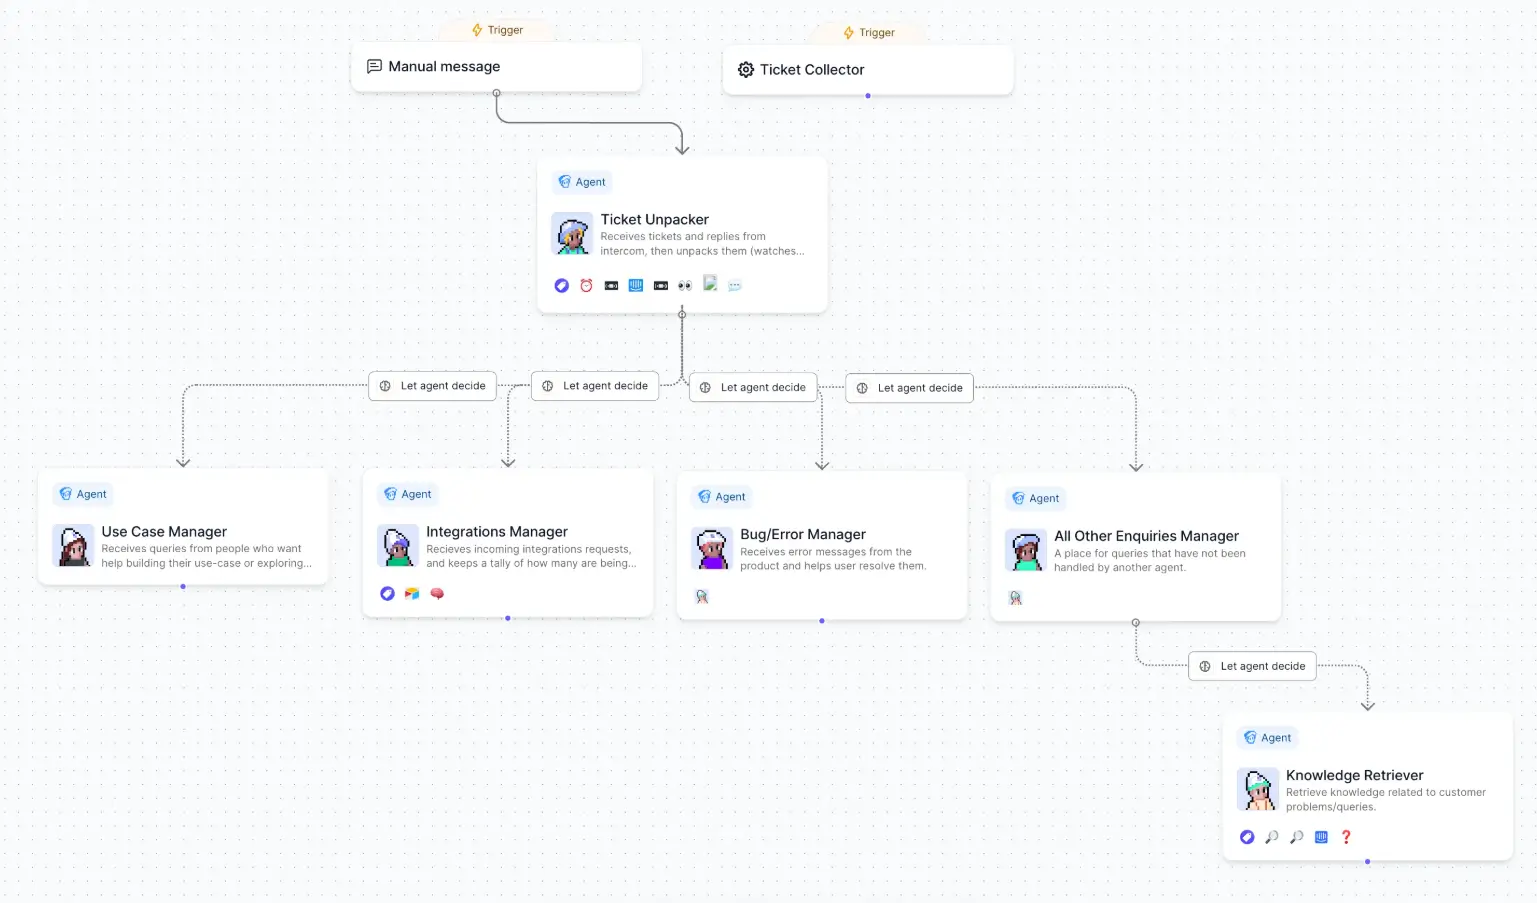Click the red question mark icon on Knowledge Retriever
The width and height of the screenshot is (1537, 903).
tap(1346, 837)
